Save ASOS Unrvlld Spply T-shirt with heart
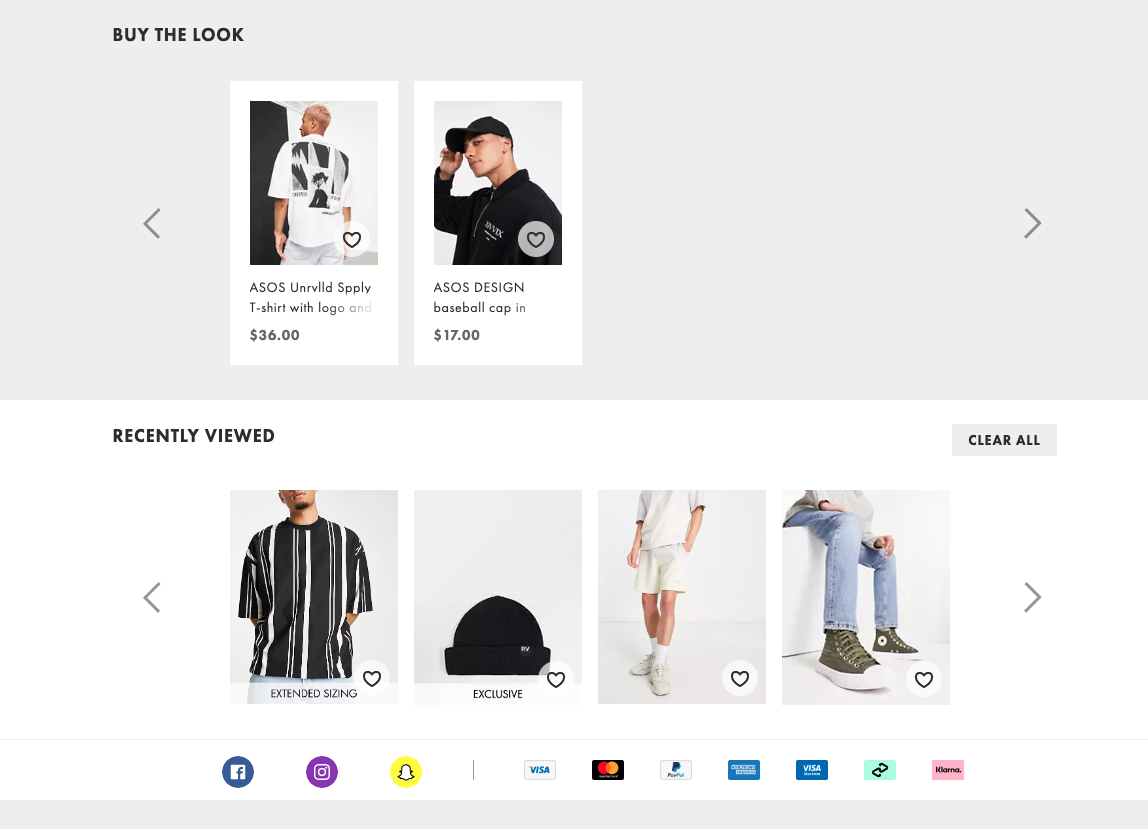Image resolution: width=1148 pixels, height=829 pixels. (x=352, y=239)
